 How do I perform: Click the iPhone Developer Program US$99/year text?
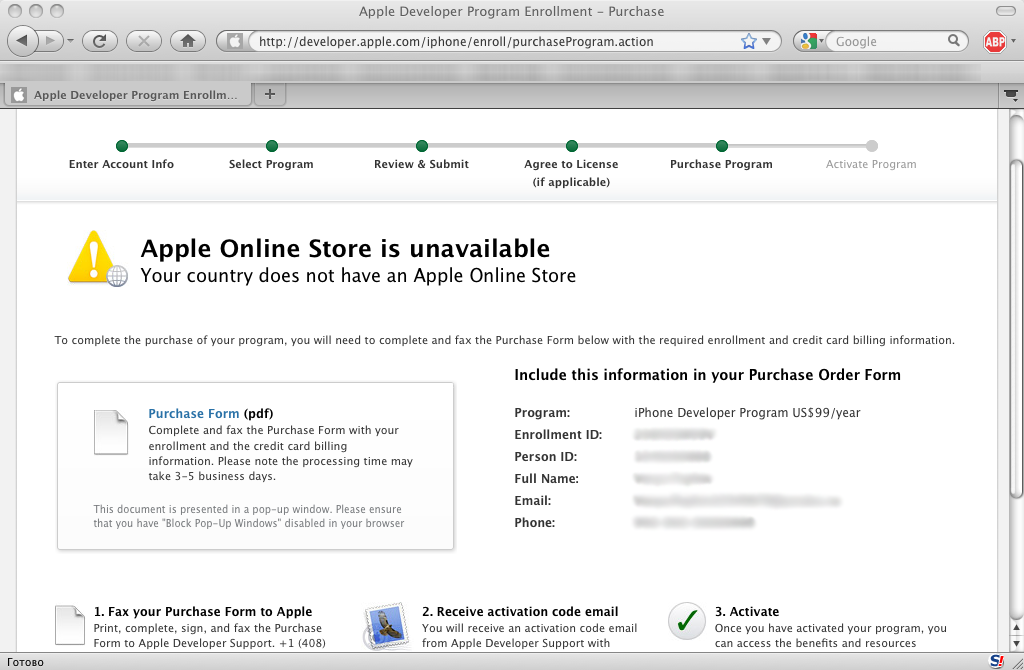tap(747, 413)
